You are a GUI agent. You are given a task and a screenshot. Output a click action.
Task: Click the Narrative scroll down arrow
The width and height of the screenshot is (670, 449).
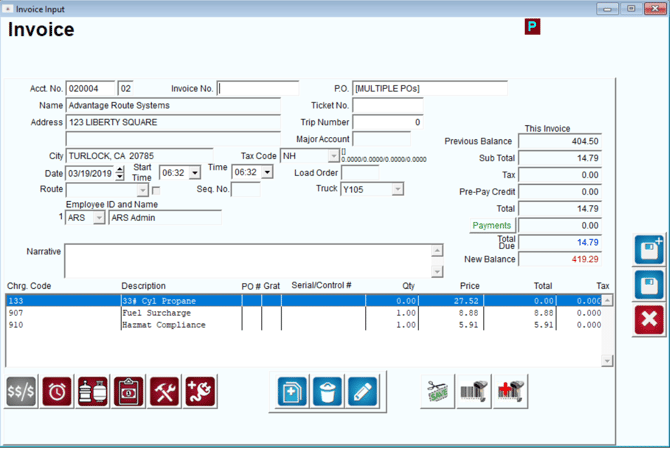437,271
